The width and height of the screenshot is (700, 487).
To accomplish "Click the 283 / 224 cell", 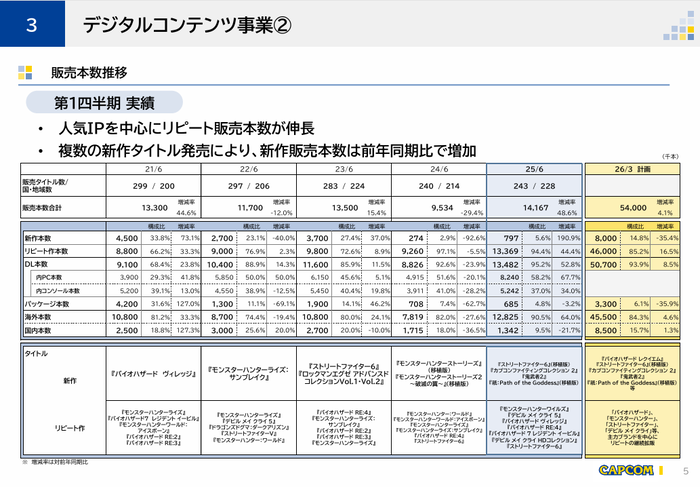I will coord(344,186).
